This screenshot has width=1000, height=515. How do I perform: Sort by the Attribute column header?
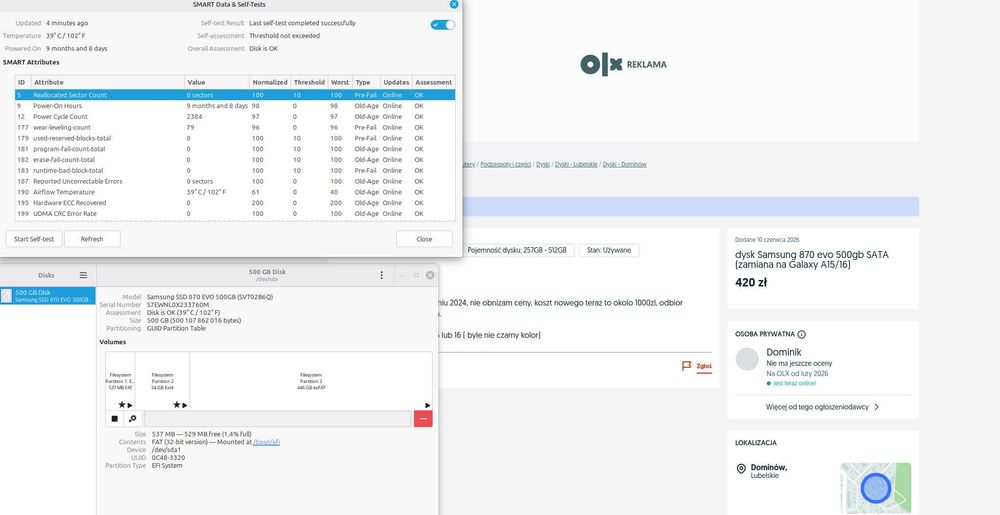click(x=108, y=82)
